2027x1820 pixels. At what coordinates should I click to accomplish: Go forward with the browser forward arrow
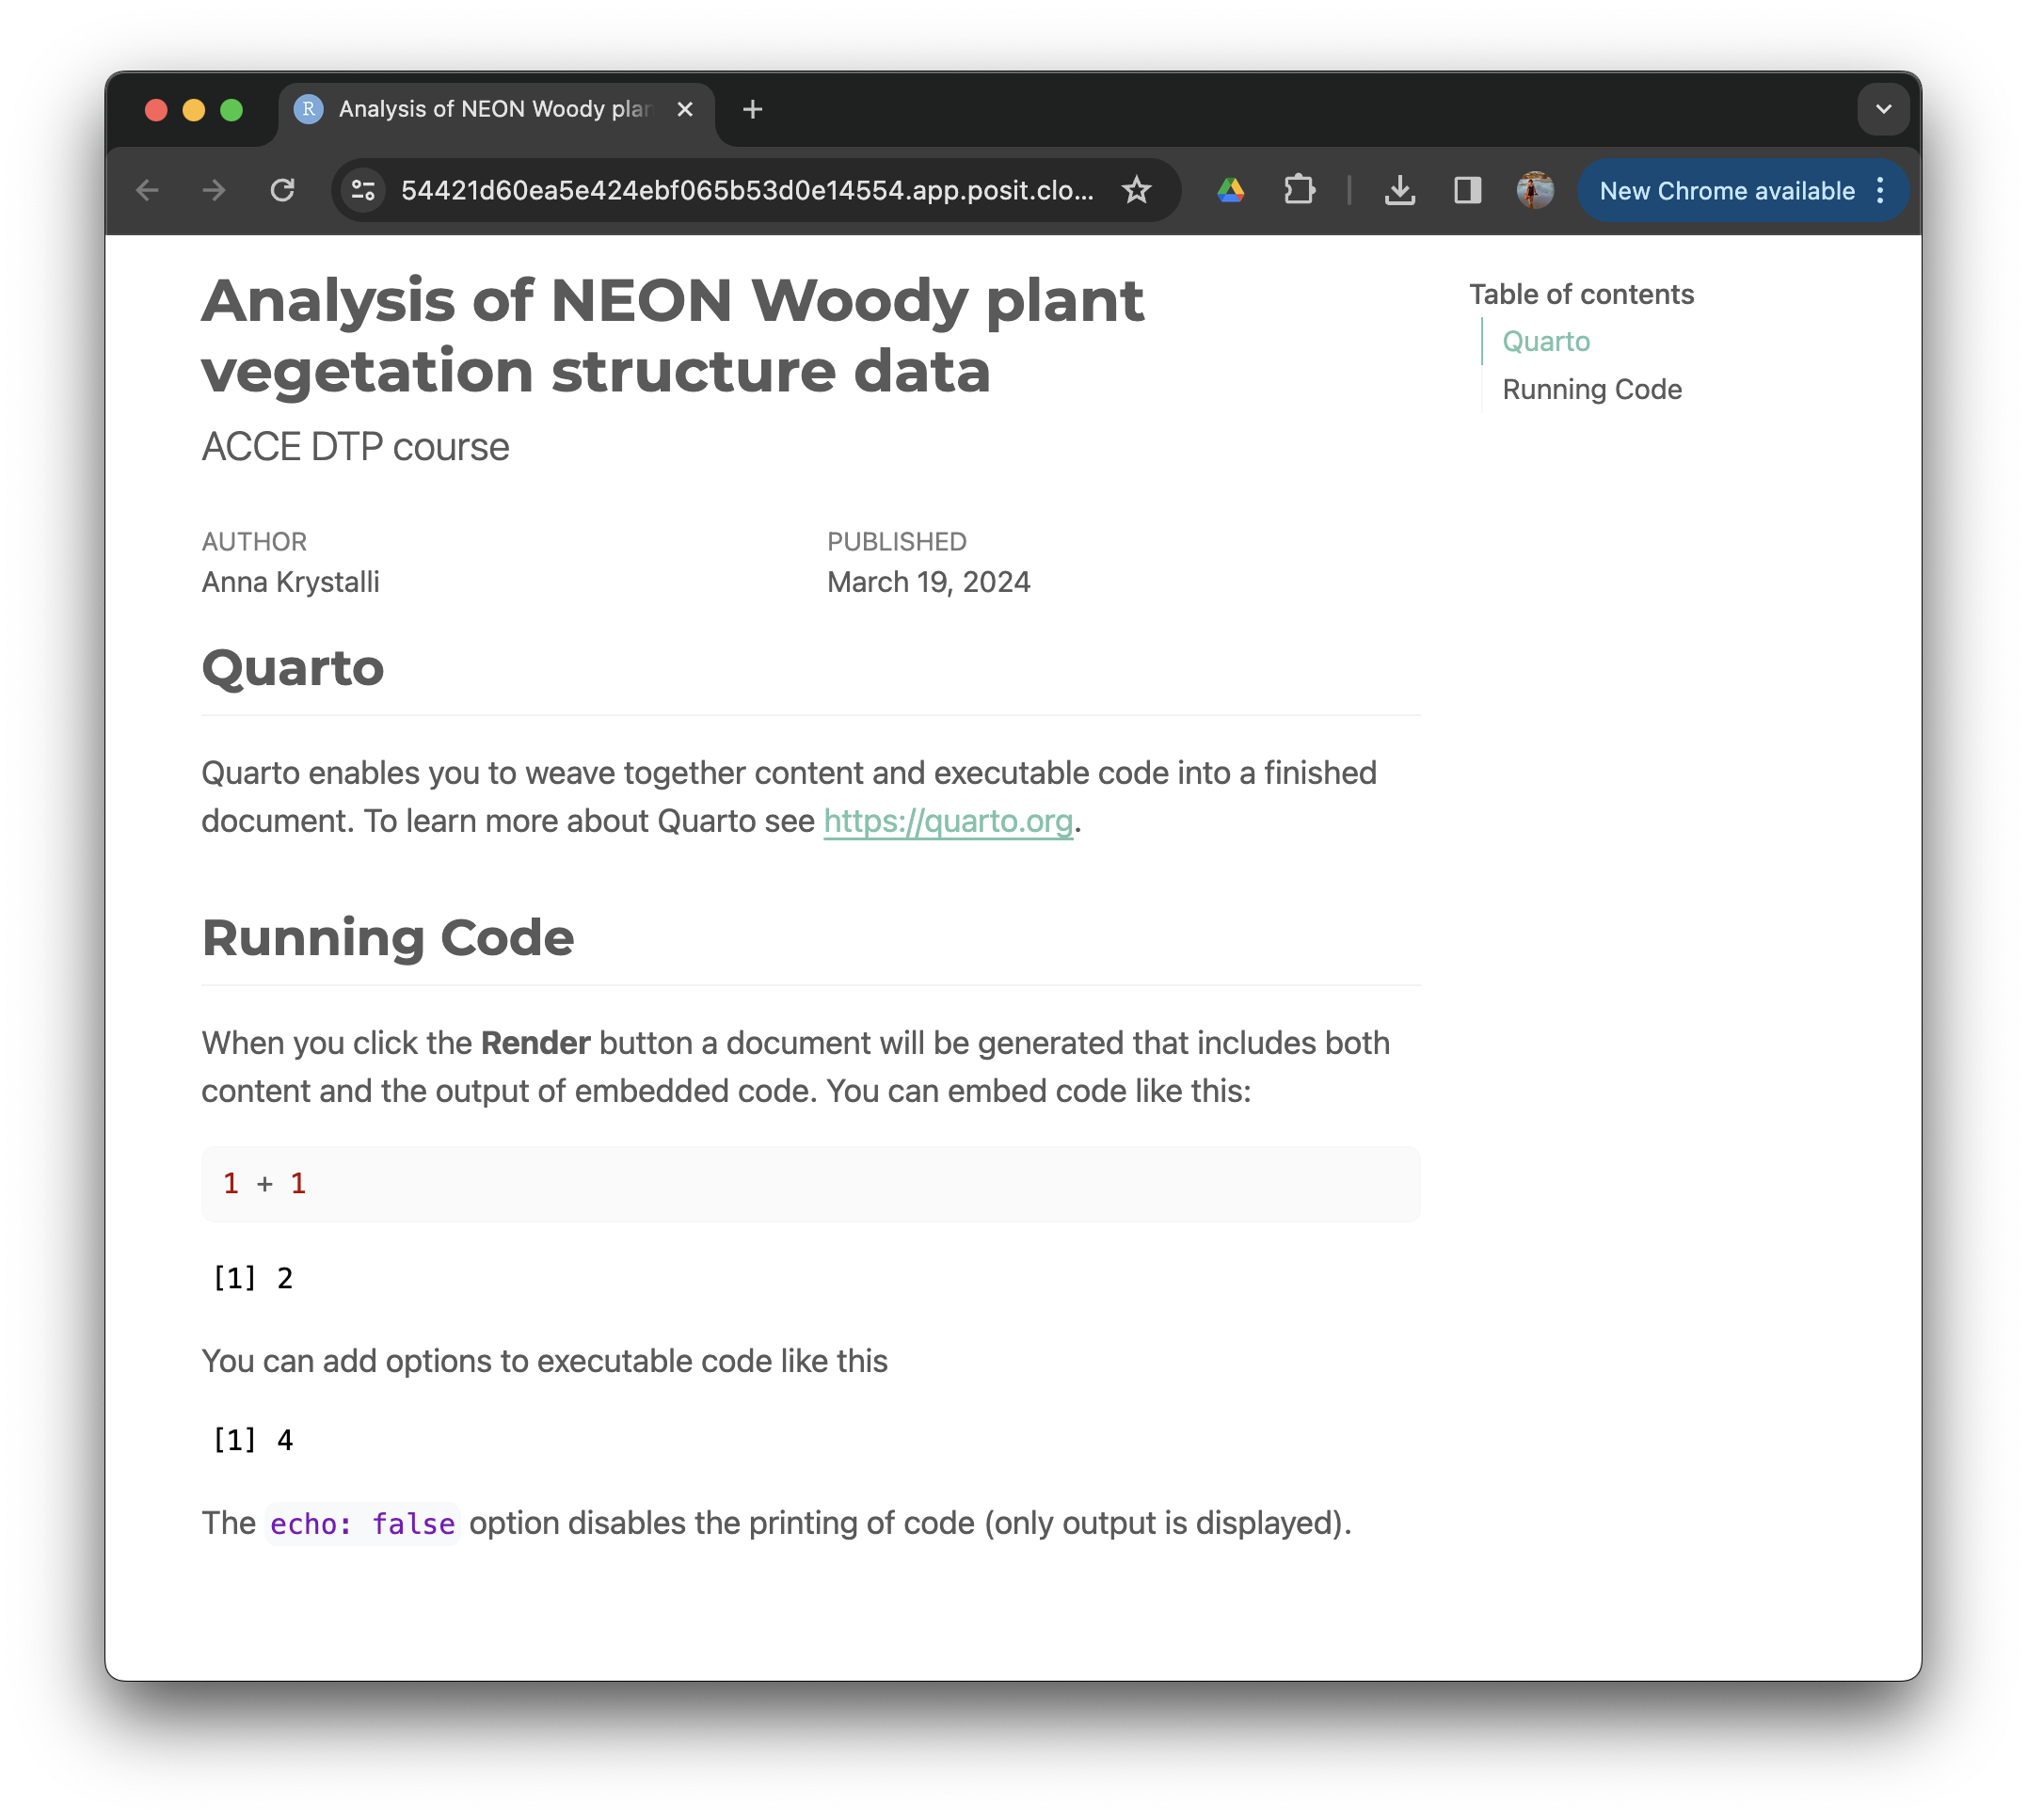(214, 190)
